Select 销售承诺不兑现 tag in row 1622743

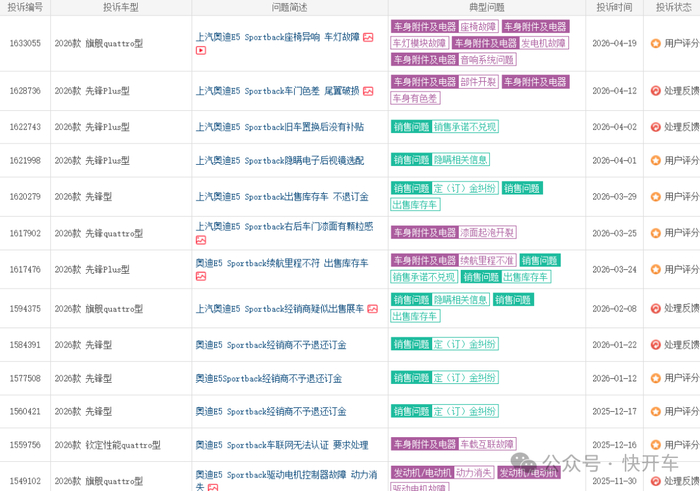click(465, 127)
